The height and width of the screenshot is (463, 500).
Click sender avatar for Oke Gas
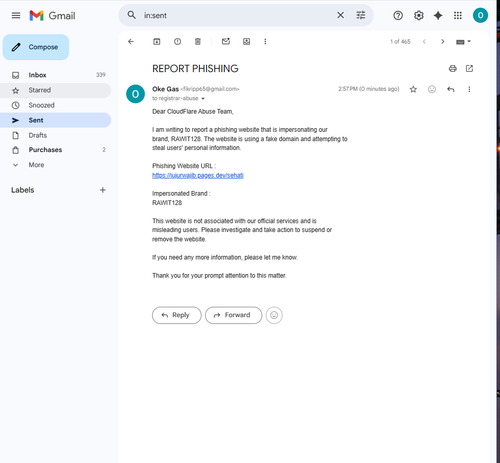click(x=135, y=94)
